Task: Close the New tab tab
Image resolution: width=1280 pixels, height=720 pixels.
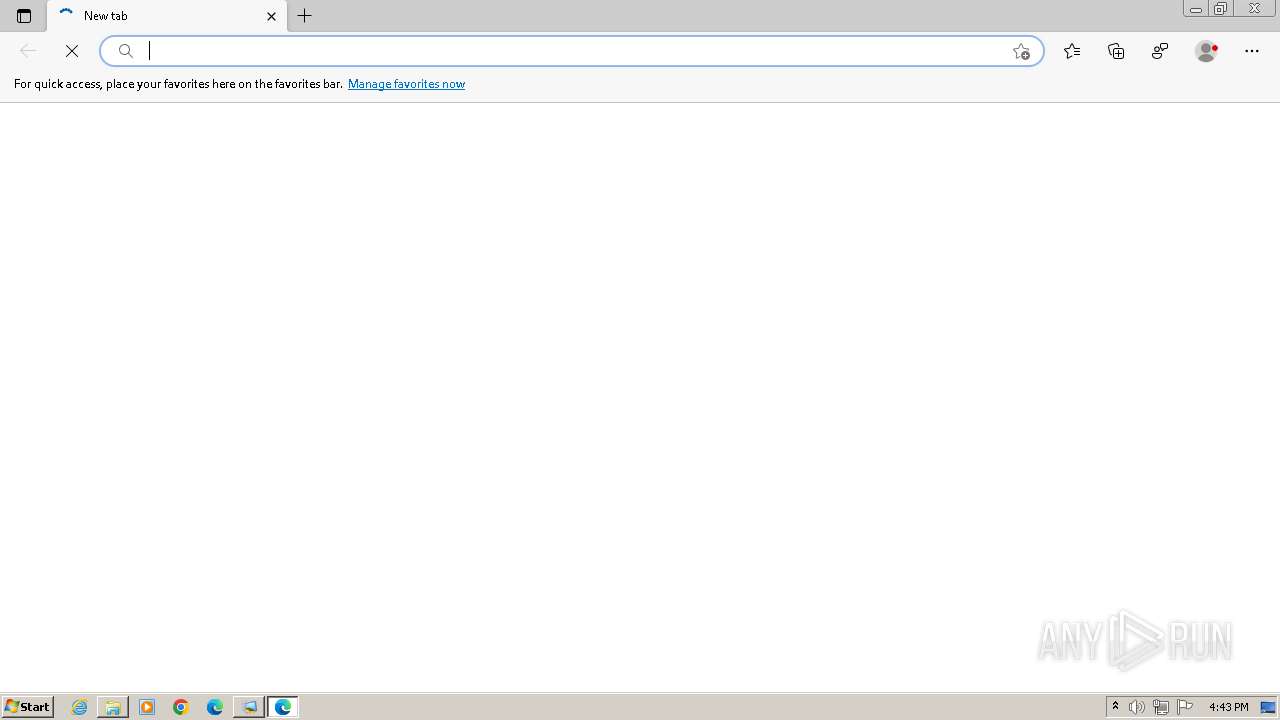Action: pyautogui.click(x=271, y=16)
